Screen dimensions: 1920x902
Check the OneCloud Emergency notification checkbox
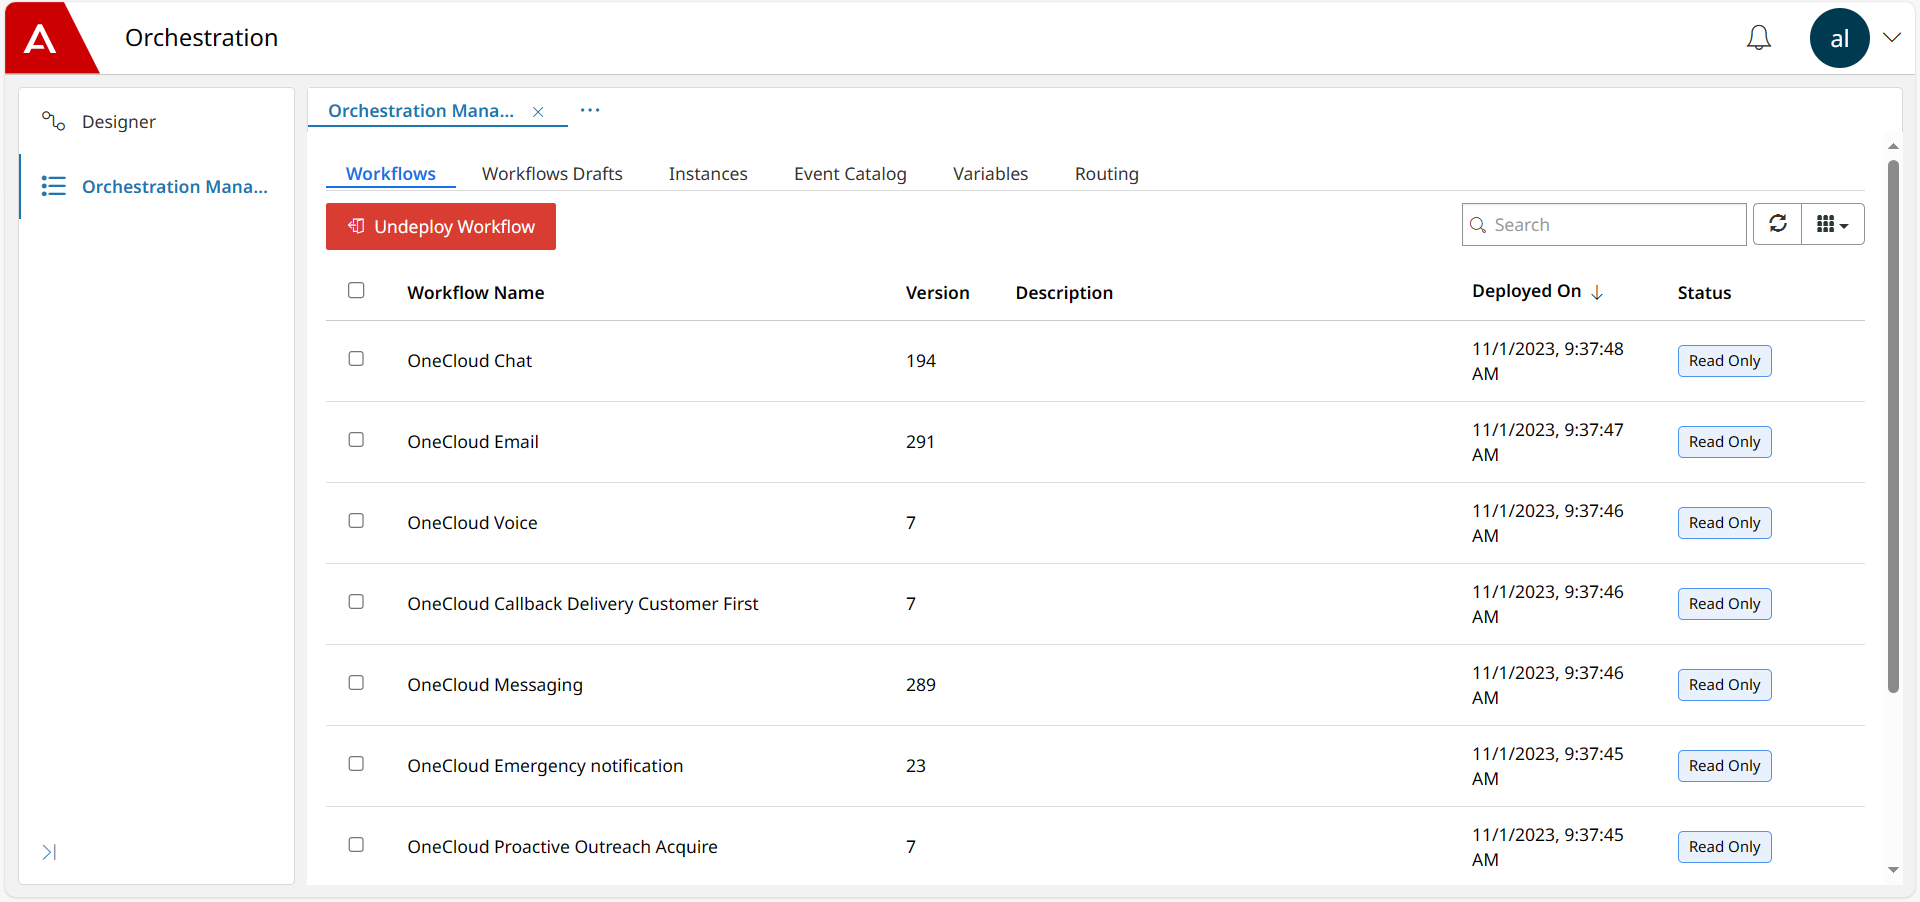(x=356, y=763)
